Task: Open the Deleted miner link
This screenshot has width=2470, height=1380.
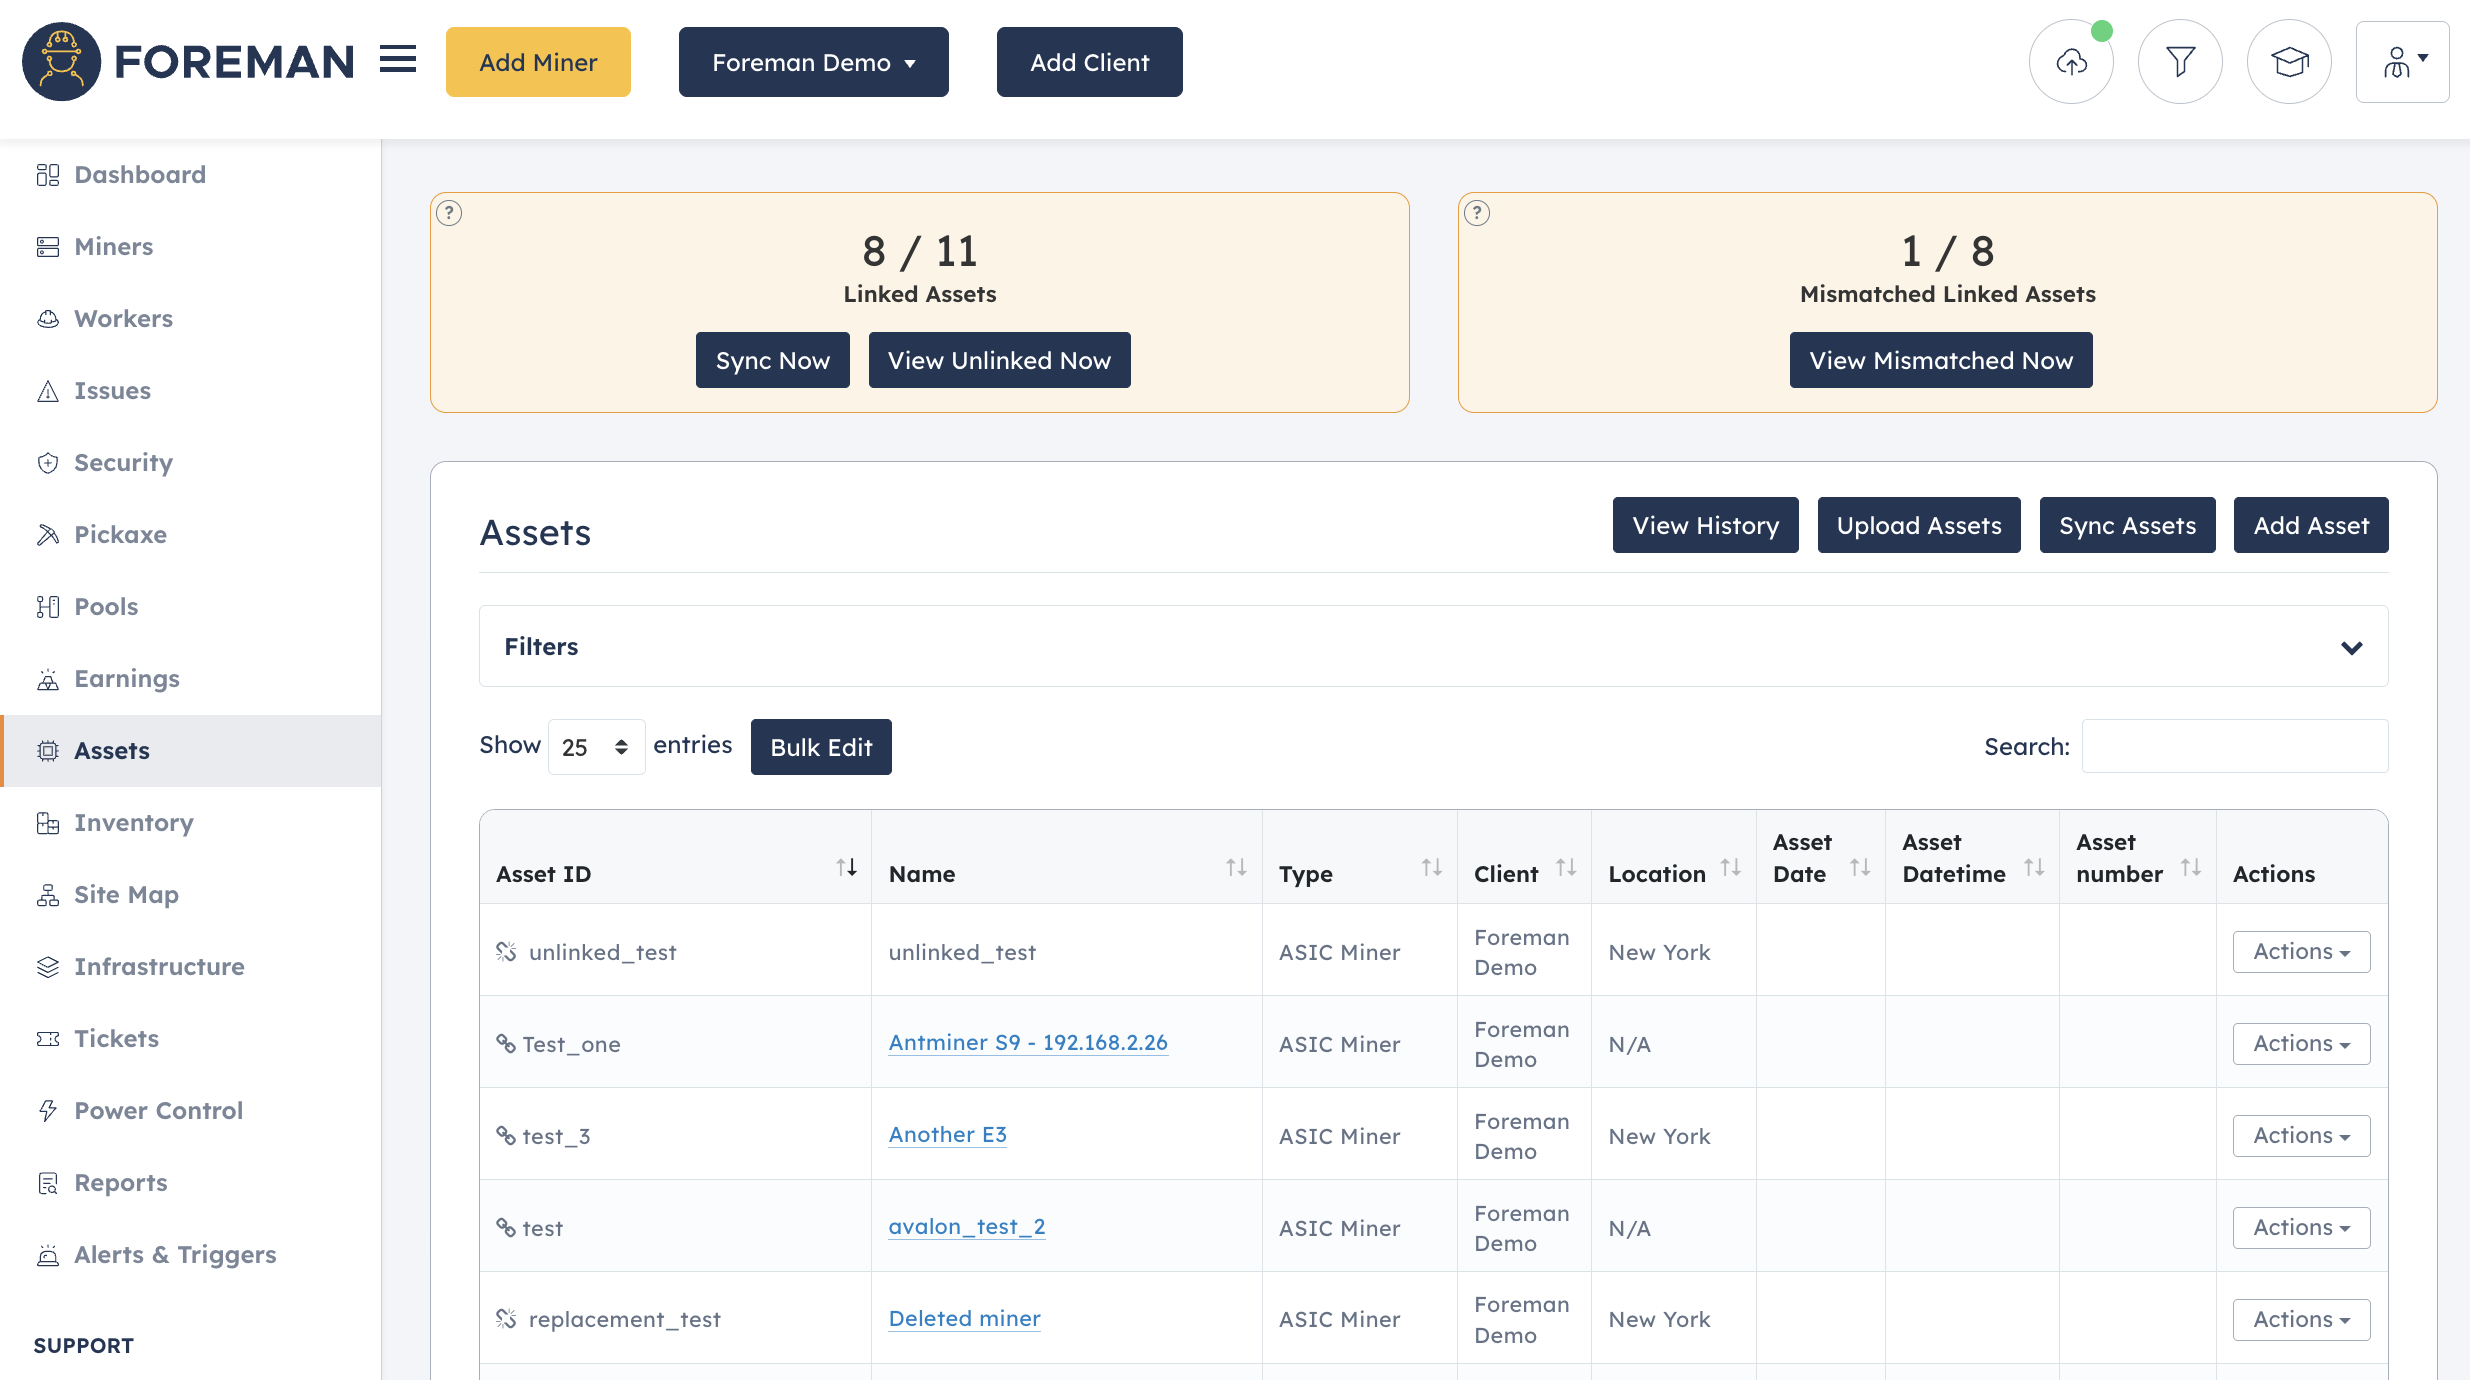Action: coord(964,1318)
